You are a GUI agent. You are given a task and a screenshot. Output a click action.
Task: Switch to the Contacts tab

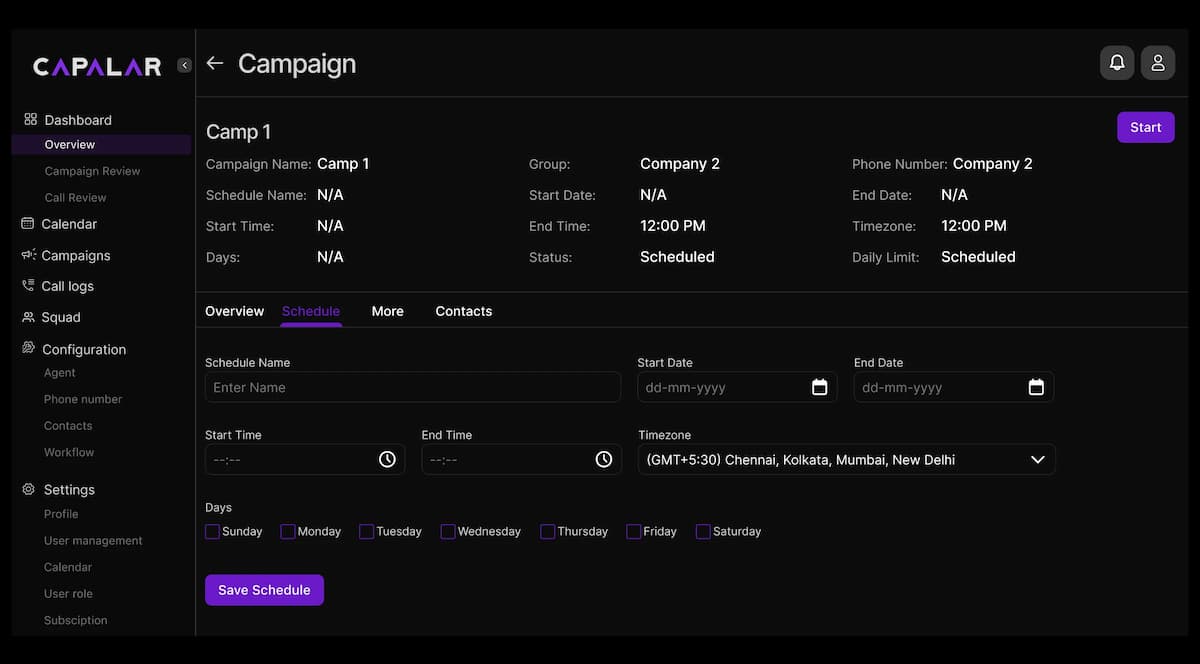[x=463, y=311]
